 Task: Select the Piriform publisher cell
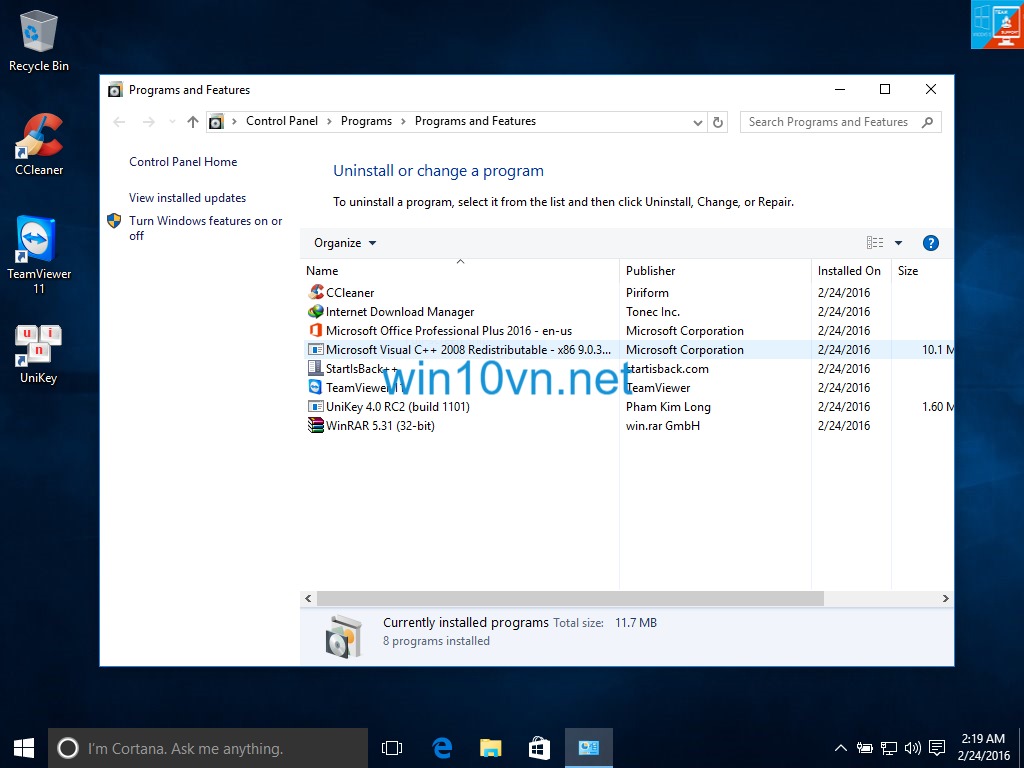point(647,293)
